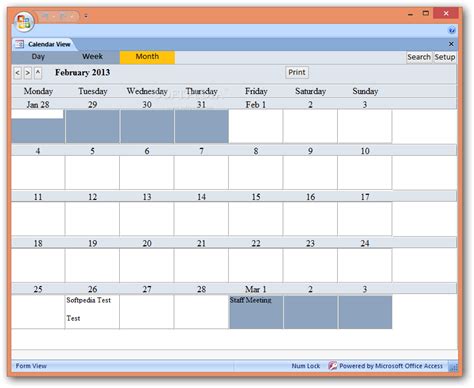
Task: Select the Staff Meeting entry on Mar 1
Action: coord(251,300)
